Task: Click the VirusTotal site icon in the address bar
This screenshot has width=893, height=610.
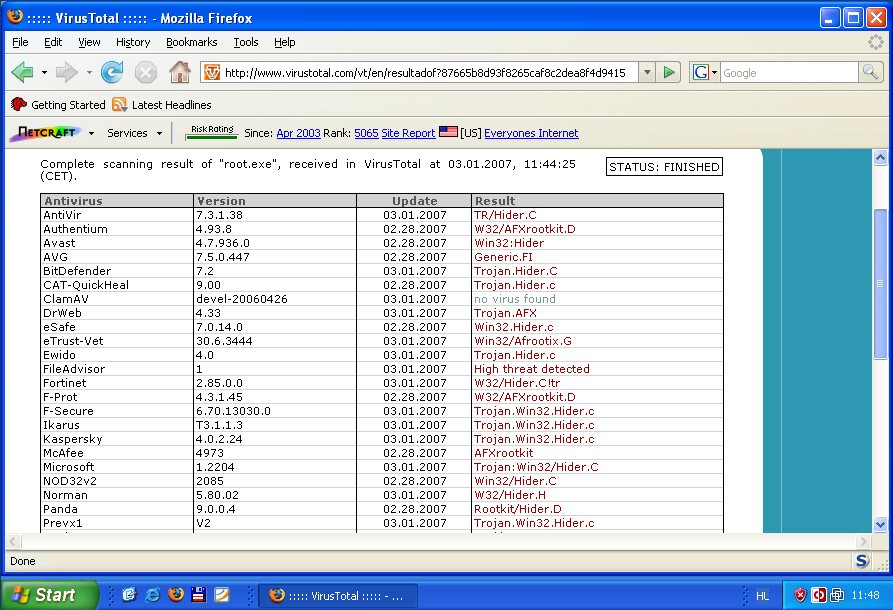Action: coord(212,72)
